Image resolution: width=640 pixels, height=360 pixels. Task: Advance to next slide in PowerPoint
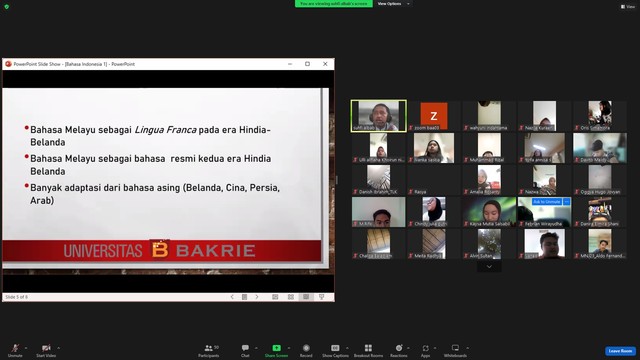(257, 297)
